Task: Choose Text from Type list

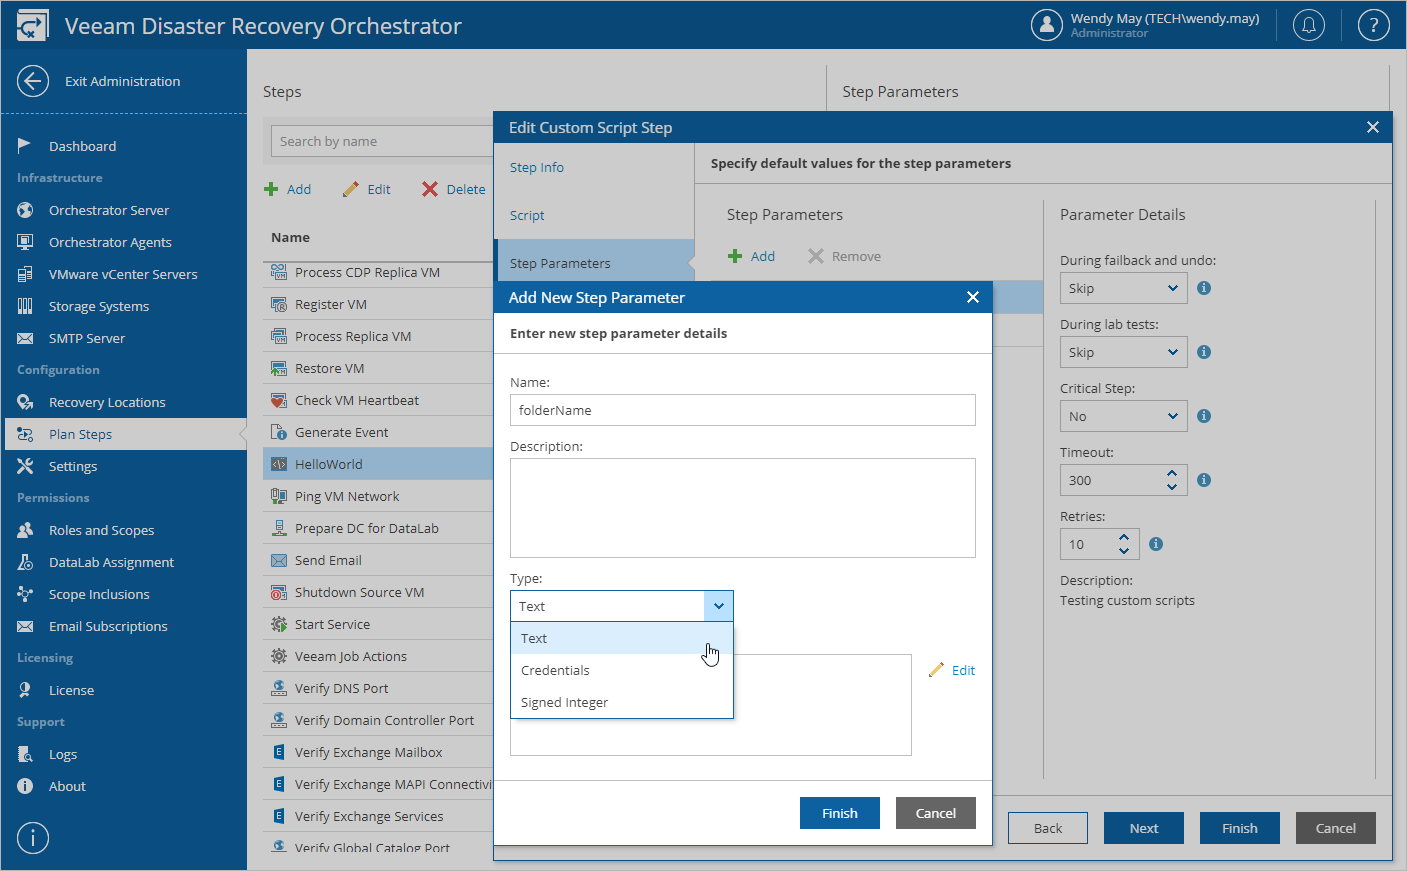Action: click(622, 638)
